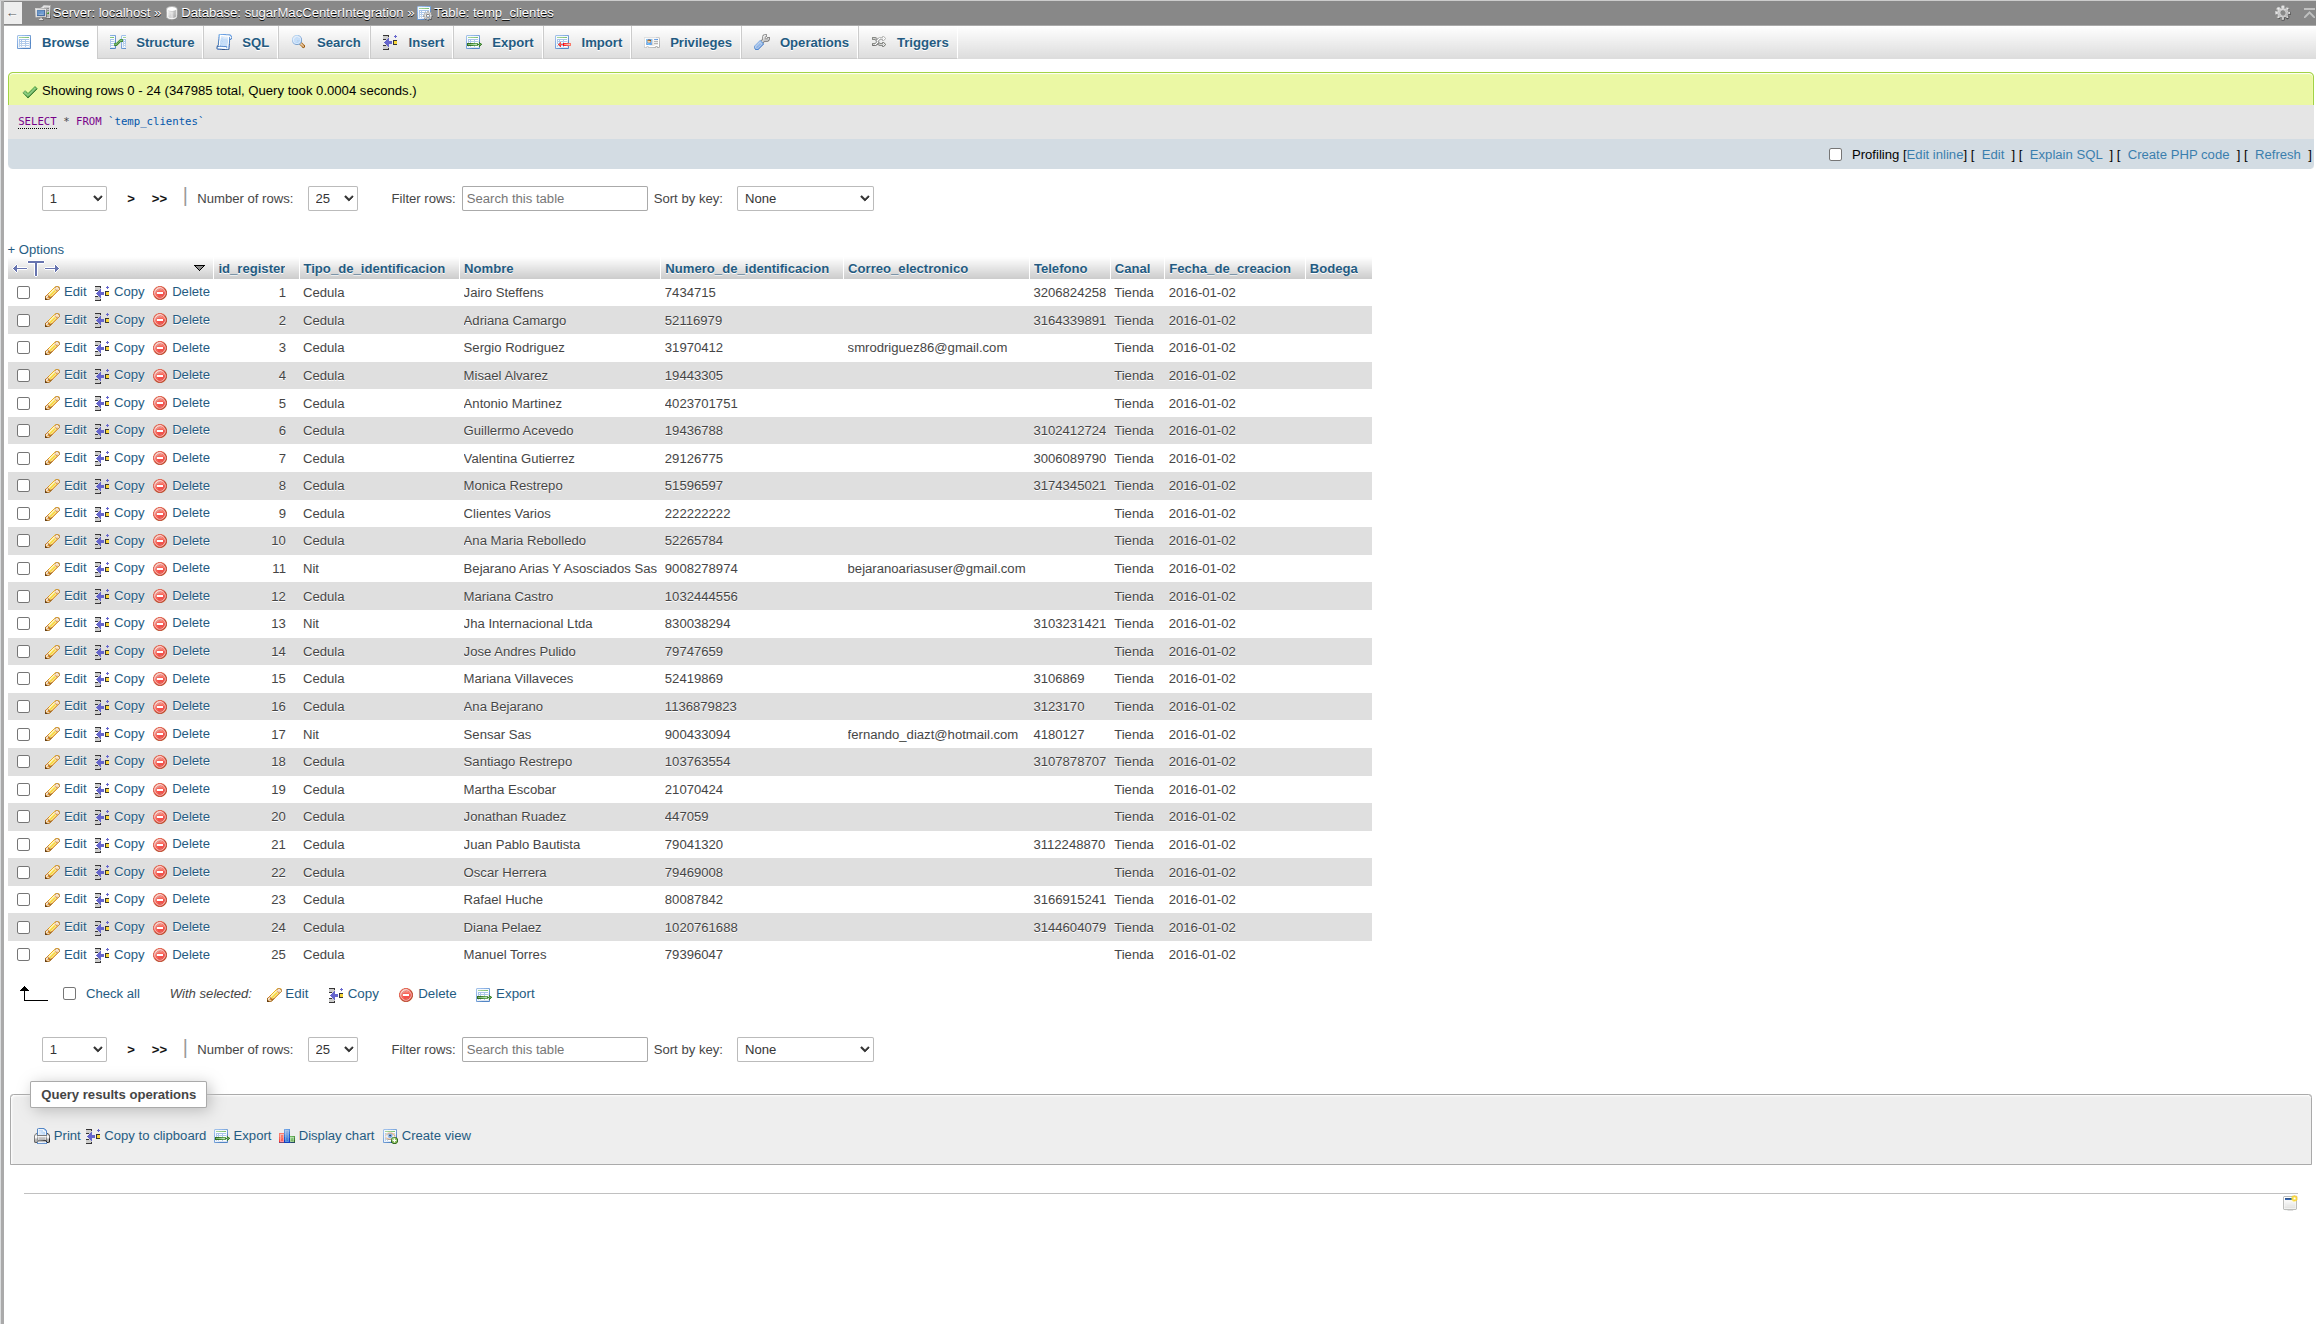
Task: Expand the top Sort by key dropdown
Action: [x=804, y=199]
